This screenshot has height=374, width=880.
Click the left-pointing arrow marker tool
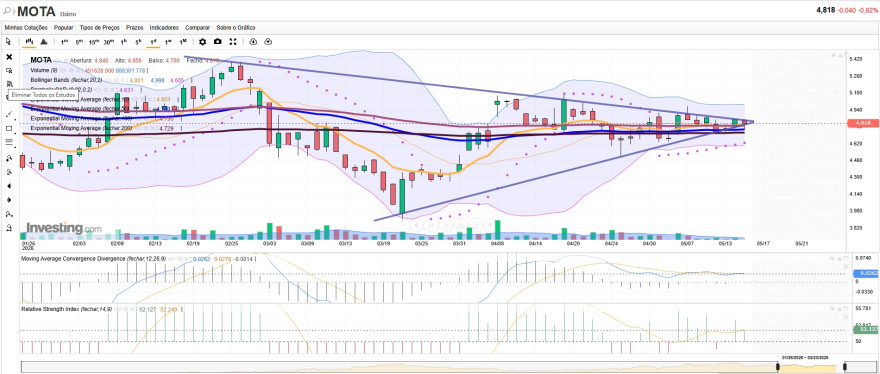pos(9,186)
